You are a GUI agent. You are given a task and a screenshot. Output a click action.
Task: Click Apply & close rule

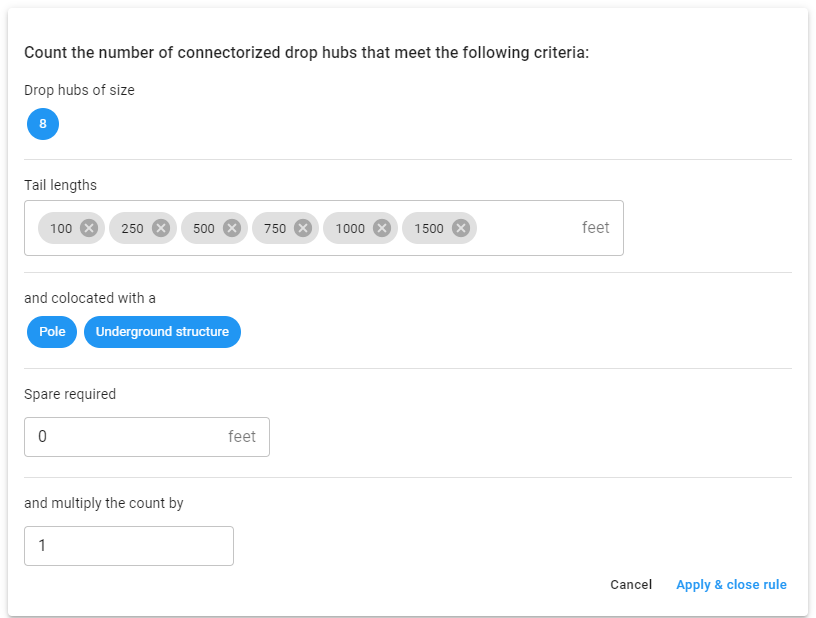pyautogui.click(x=731, y=585)
